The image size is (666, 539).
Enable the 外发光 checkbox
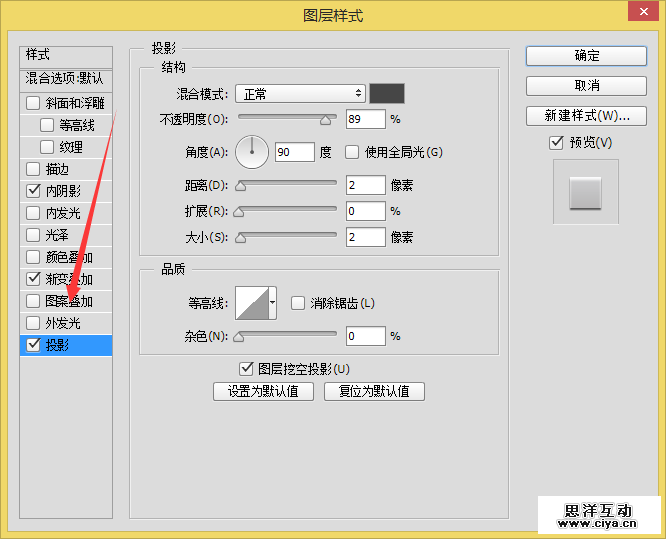tap(33, 323)
